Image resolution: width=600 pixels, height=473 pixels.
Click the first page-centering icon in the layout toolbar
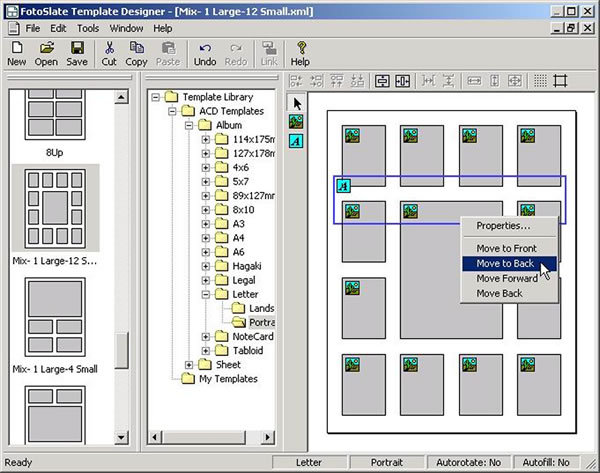[x=382, y=81]
